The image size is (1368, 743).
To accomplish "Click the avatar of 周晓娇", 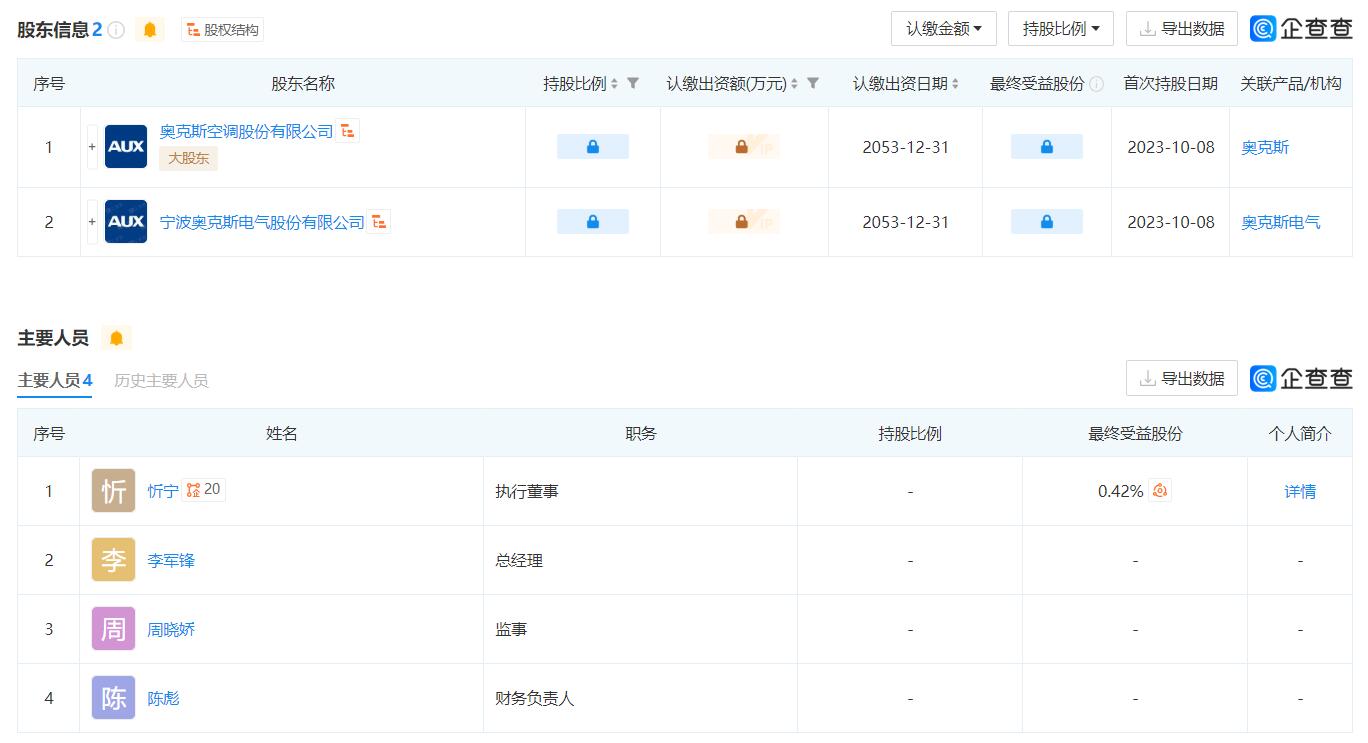I will (x=113, y=629).
